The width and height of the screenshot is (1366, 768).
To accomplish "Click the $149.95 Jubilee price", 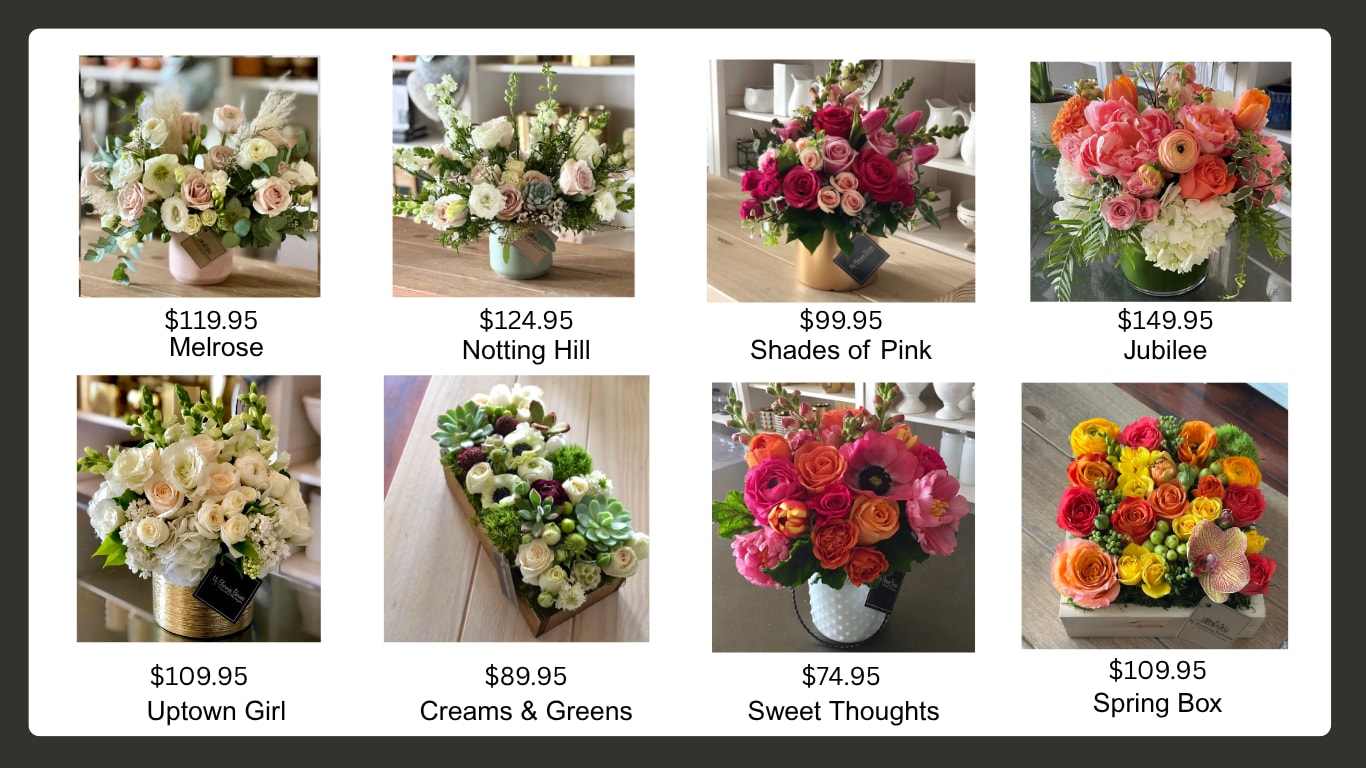I will pyautogui.click(x=1165, y=320).
